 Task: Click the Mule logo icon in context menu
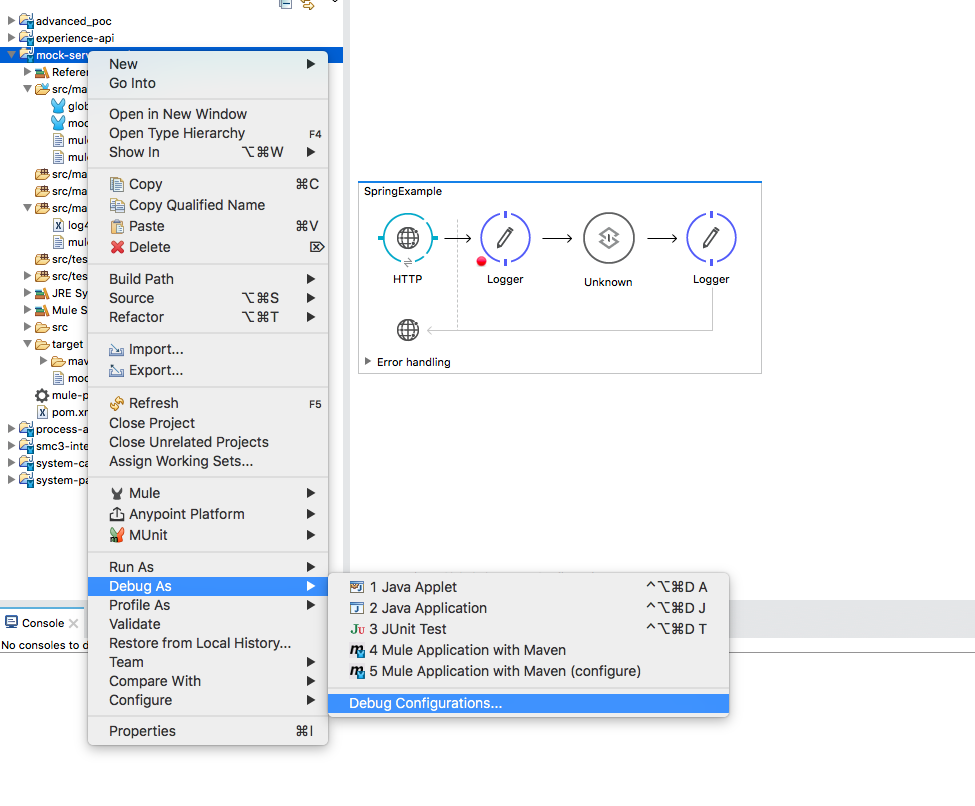coord(117,493)
